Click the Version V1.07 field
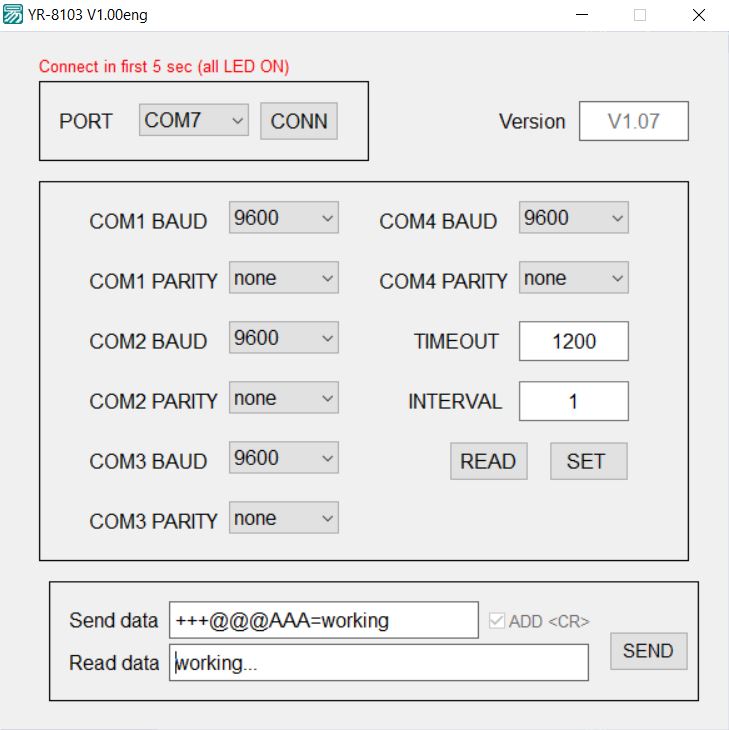 pyautogui.click(x=633, y=121)
